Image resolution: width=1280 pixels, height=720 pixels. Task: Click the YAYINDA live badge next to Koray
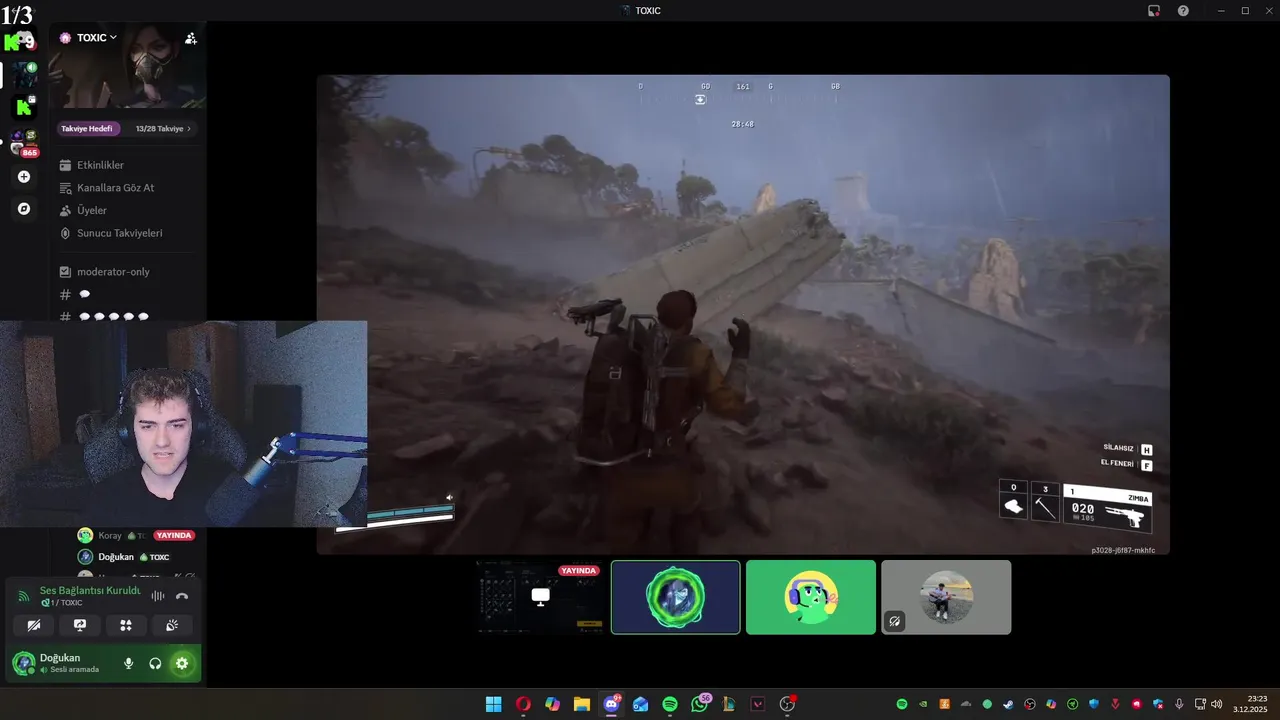(174, 536)
